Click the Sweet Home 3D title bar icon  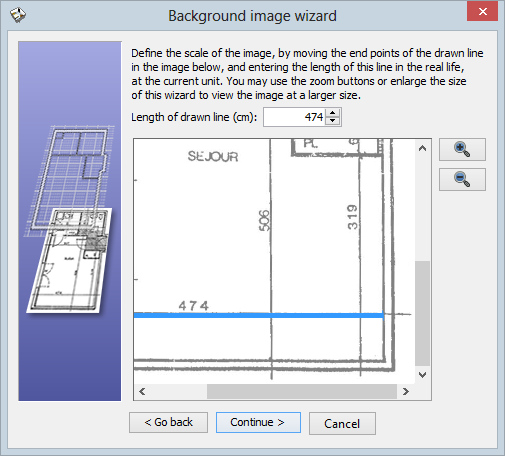point(17,15)
